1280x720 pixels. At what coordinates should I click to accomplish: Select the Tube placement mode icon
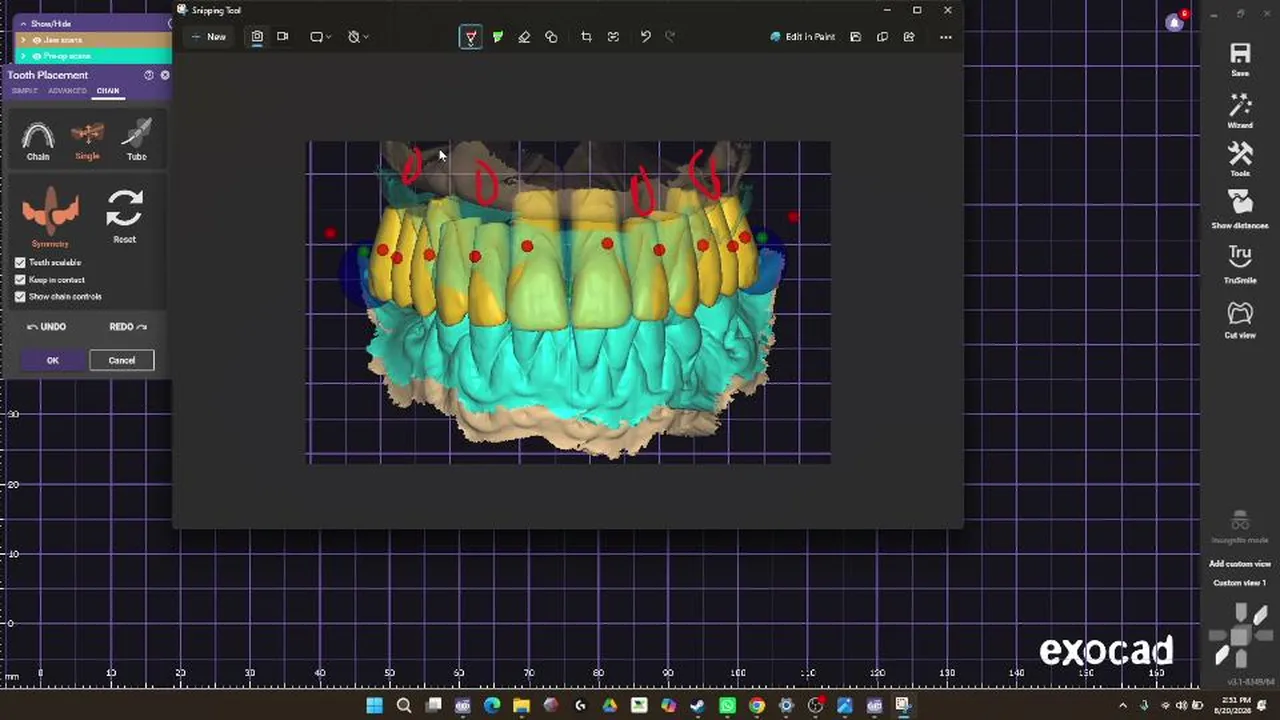137,134
